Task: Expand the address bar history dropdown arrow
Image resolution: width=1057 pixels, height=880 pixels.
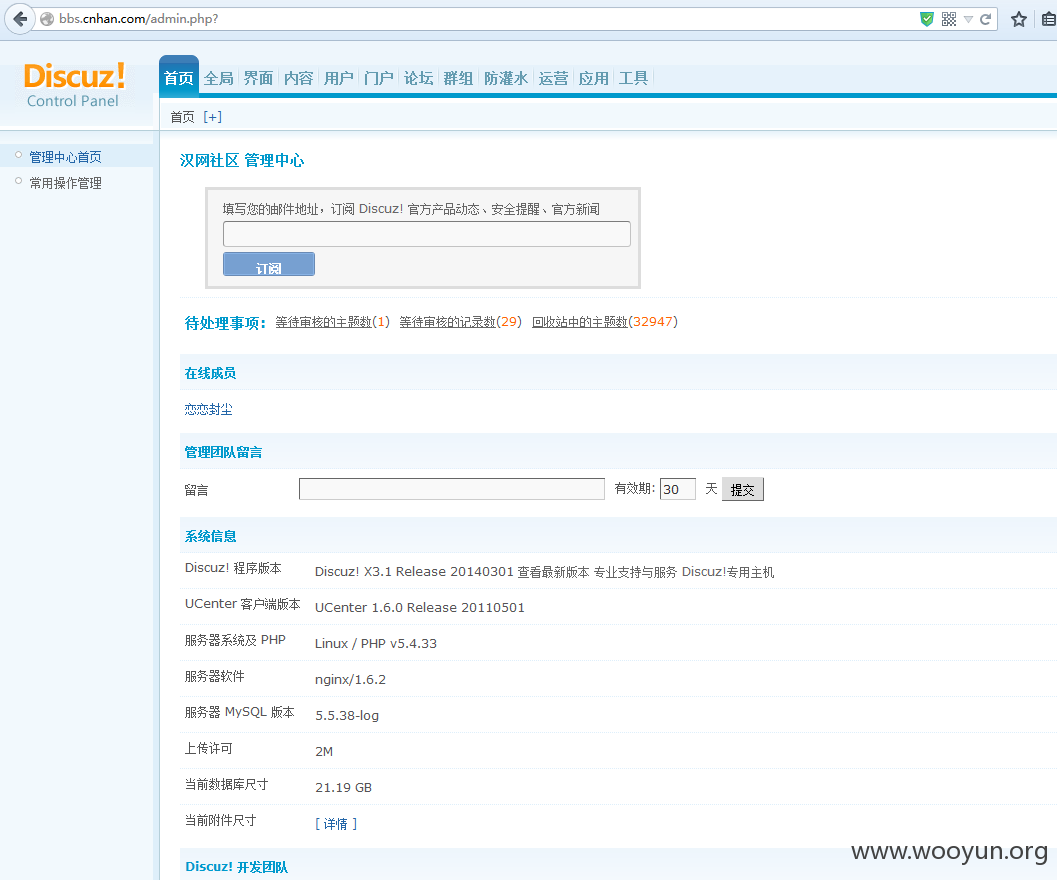Action: click(x=968, y=20)
